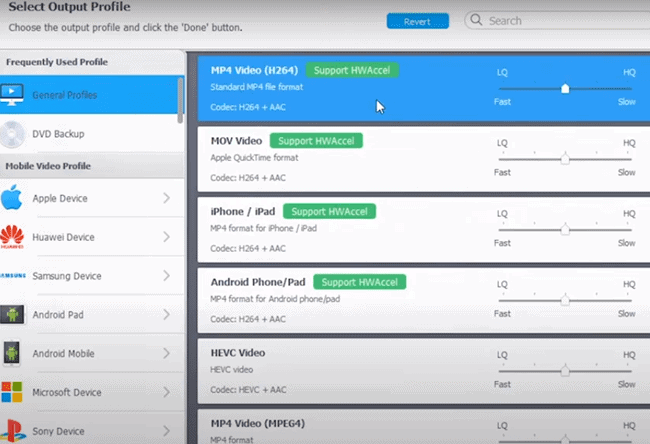
Task: Expand the Apple Device chevron
Action: [x=166, y=198]
